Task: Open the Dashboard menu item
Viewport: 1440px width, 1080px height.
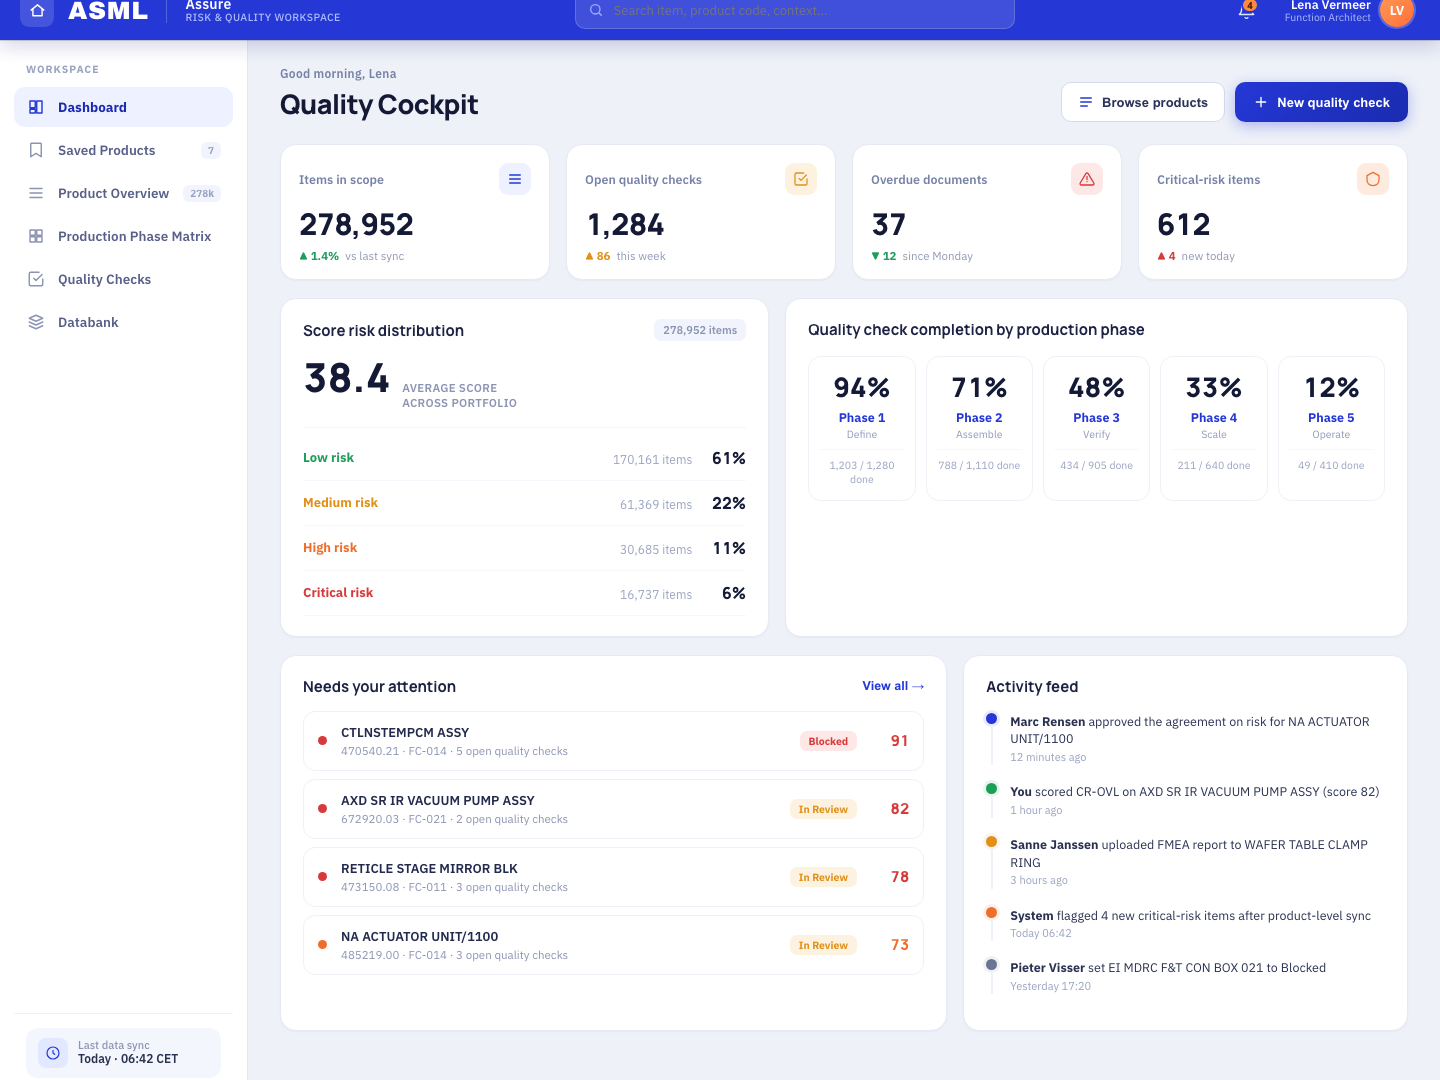Action: click(123, 107)
